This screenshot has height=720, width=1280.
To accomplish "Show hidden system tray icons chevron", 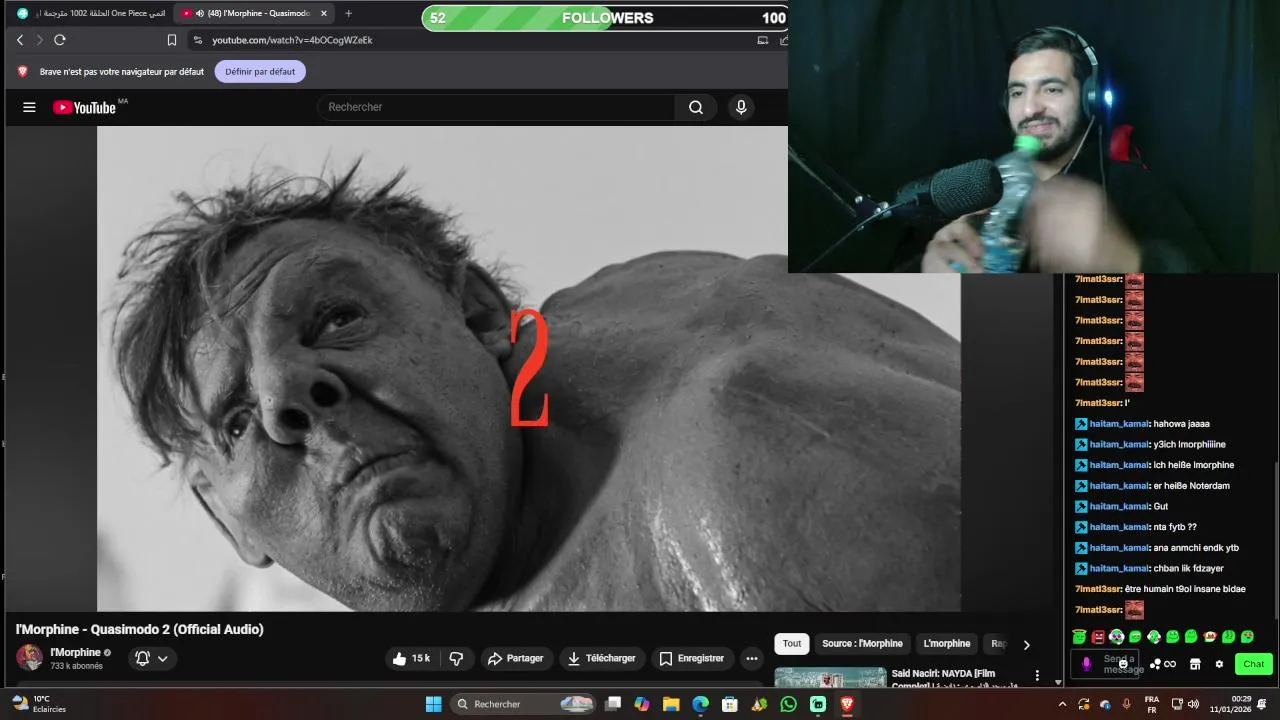I will click(1062, 704).
